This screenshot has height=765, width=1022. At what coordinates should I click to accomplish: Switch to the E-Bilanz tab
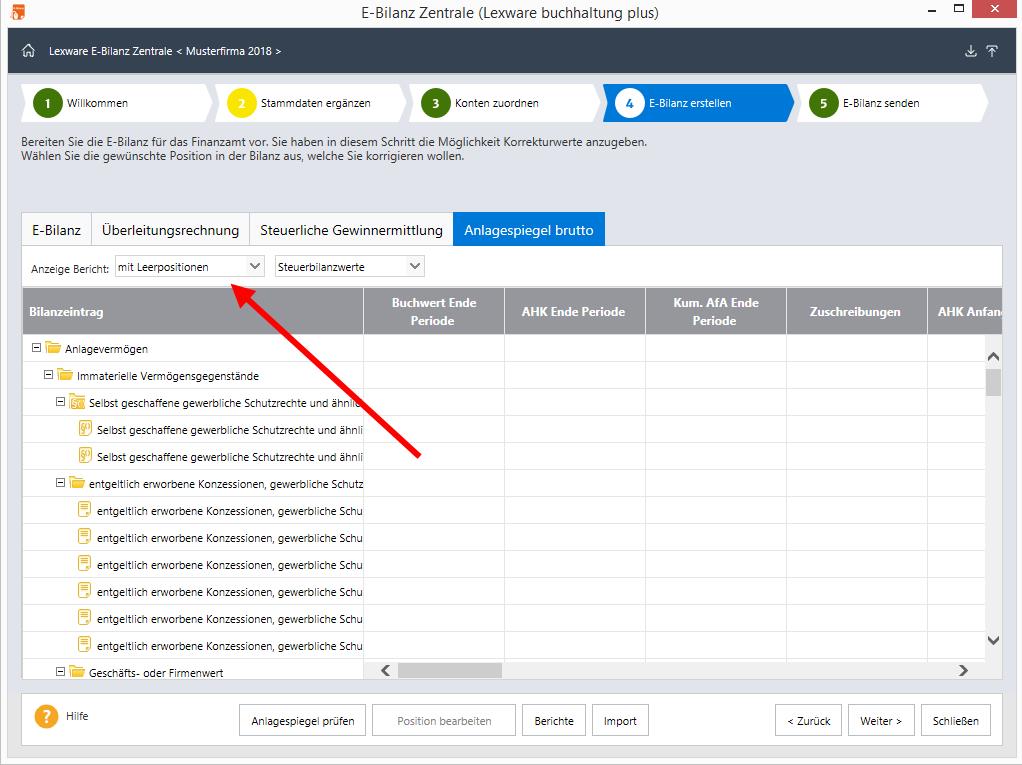(57, 229)
